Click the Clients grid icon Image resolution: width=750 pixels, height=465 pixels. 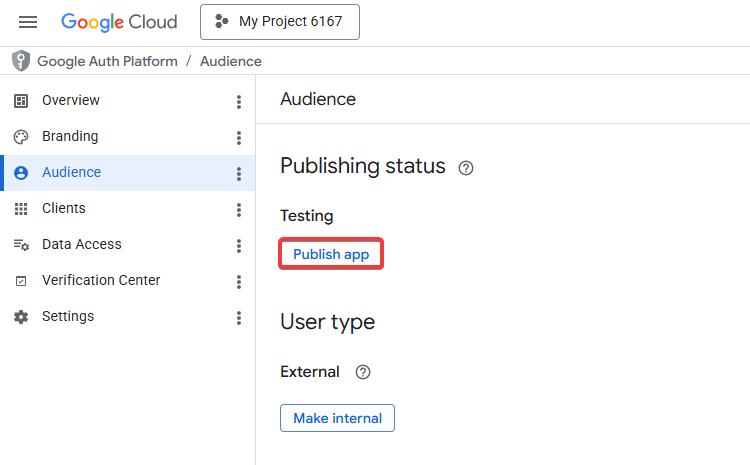pyautogui.click(x=21, y=209)
